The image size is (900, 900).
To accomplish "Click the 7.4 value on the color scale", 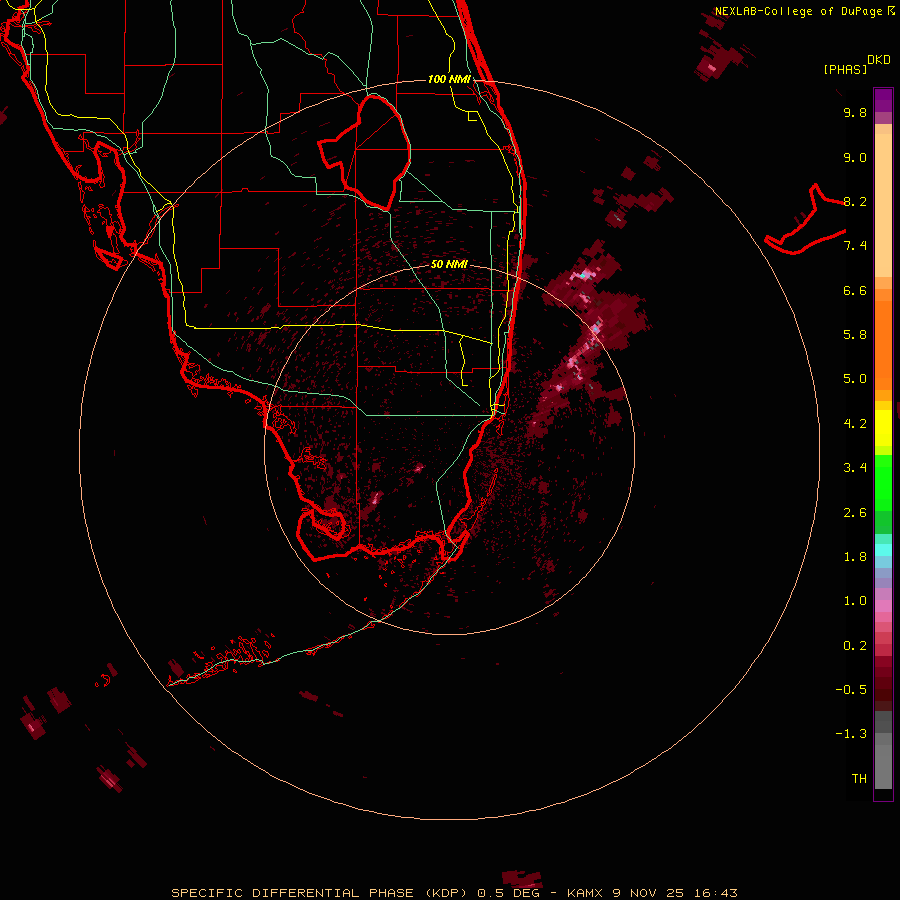I will pos(855,246).
